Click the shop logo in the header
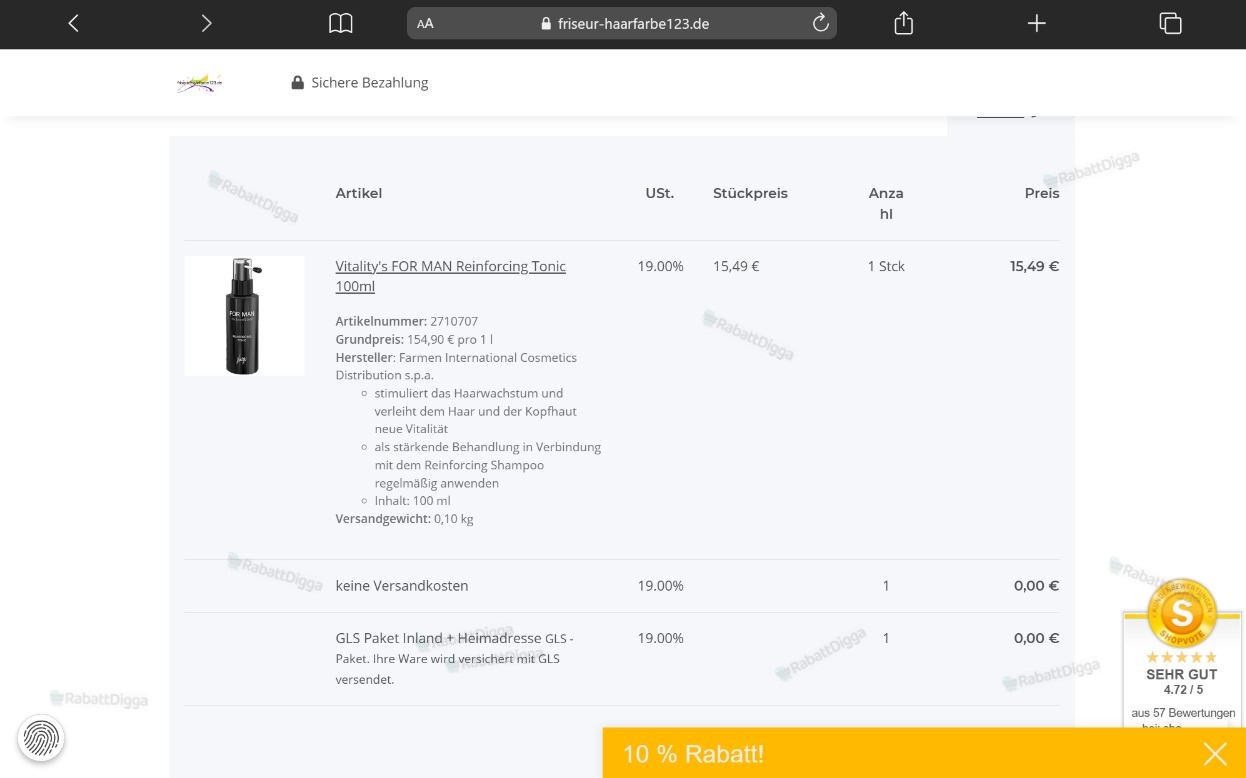 [199, 83]
